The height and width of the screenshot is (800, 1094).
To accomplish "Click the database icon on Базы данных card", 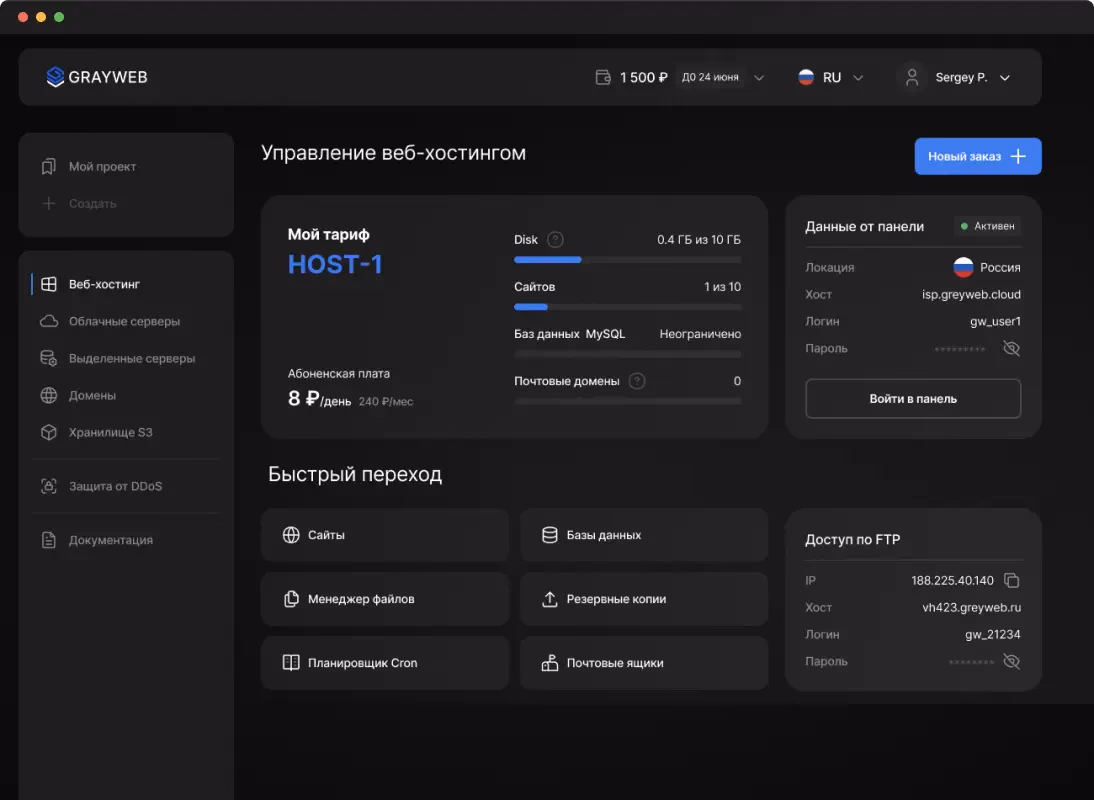I will 550,535.
